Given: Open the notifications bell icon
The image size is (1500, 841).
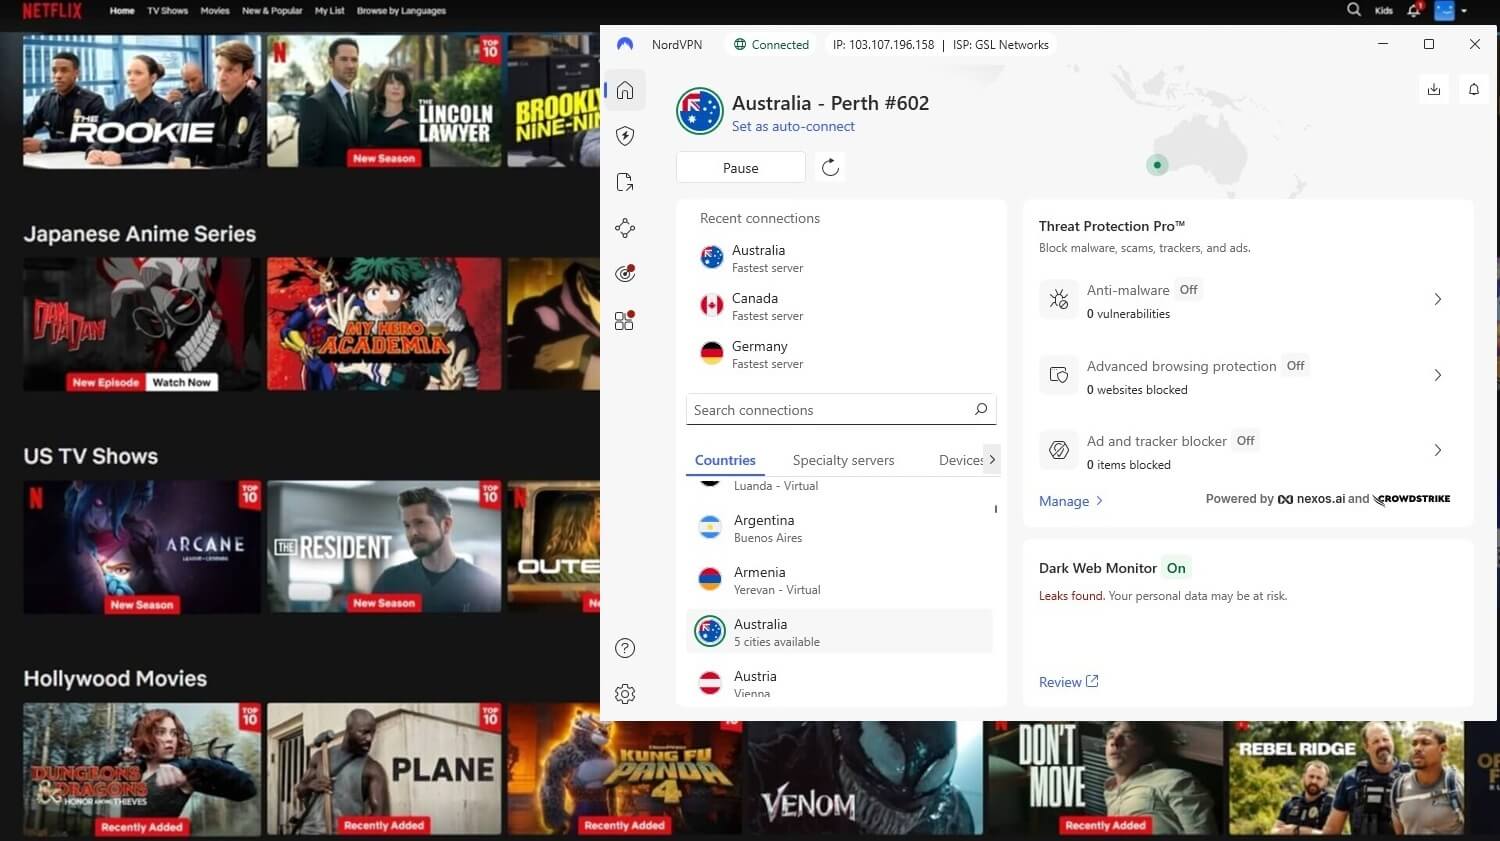Looking at the screenshot, I should (x=1473, y=89).
